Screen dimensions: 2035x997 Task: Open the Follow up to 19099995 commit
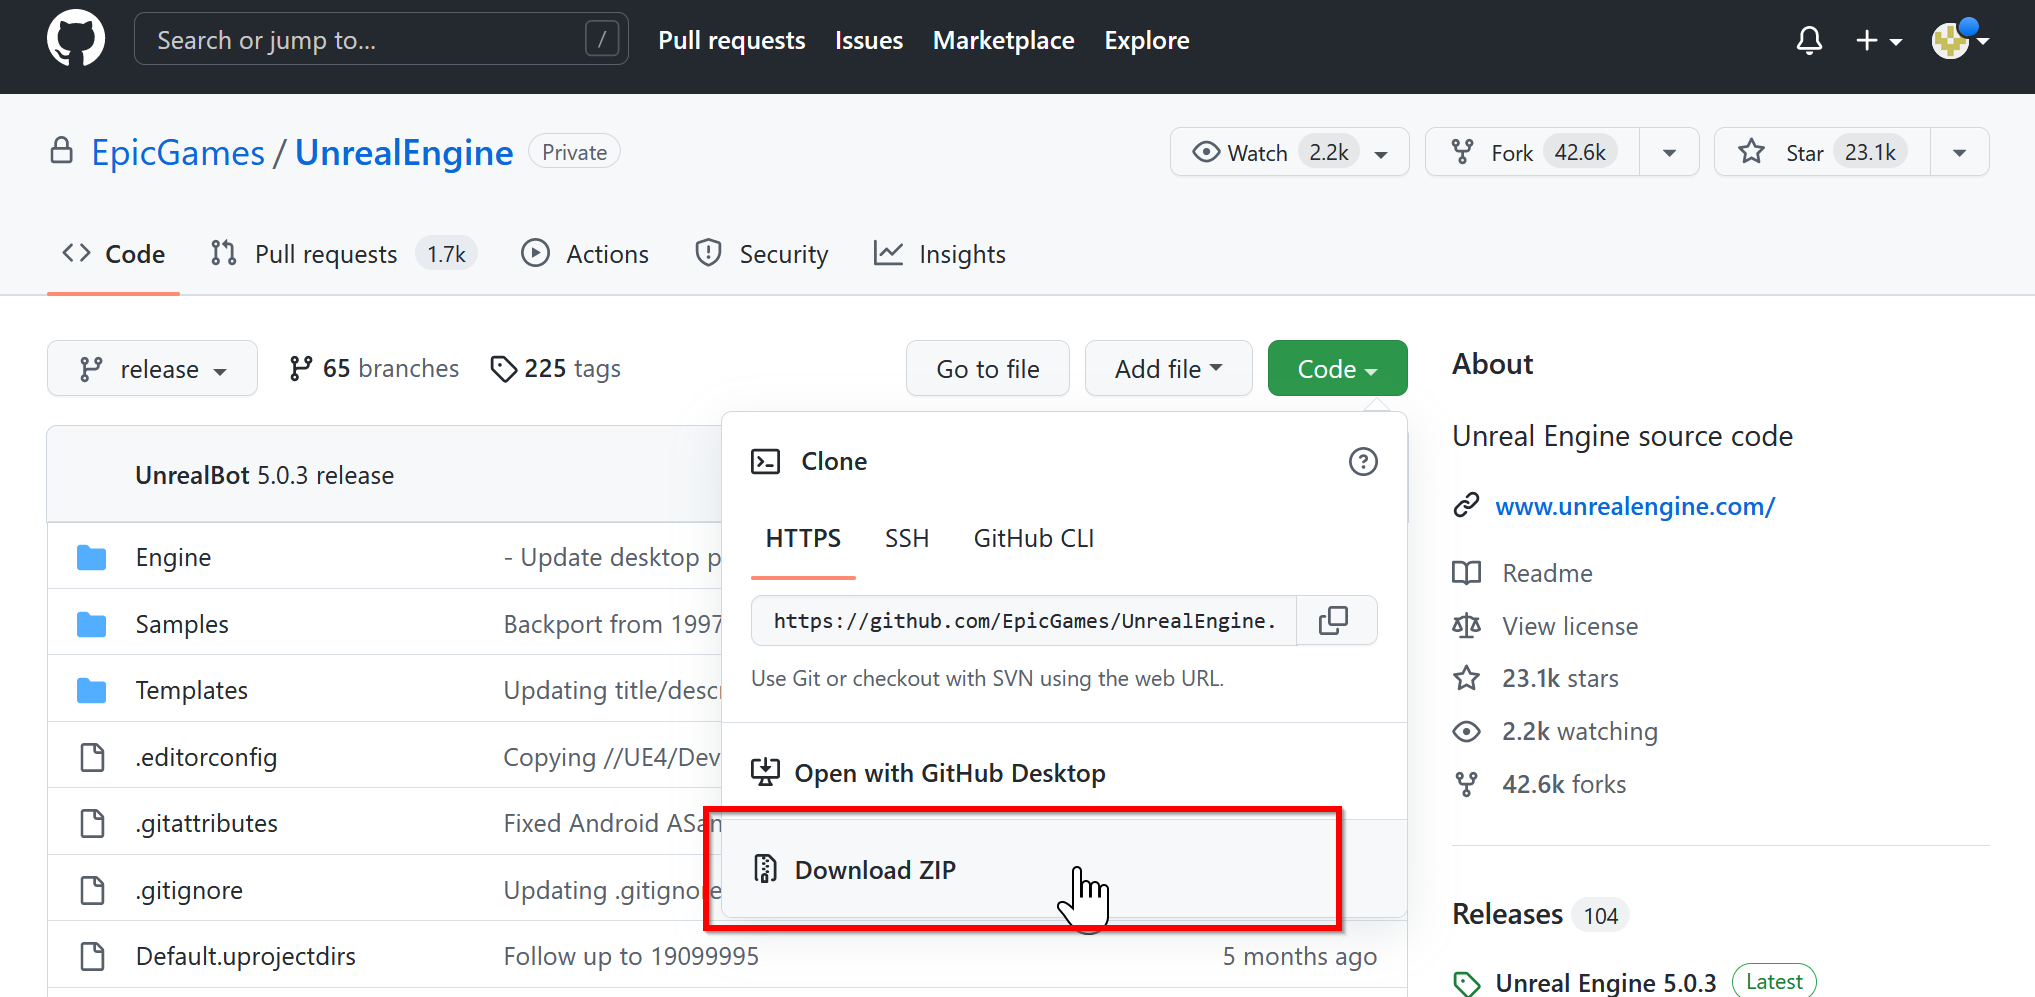[x=631, y=956]
